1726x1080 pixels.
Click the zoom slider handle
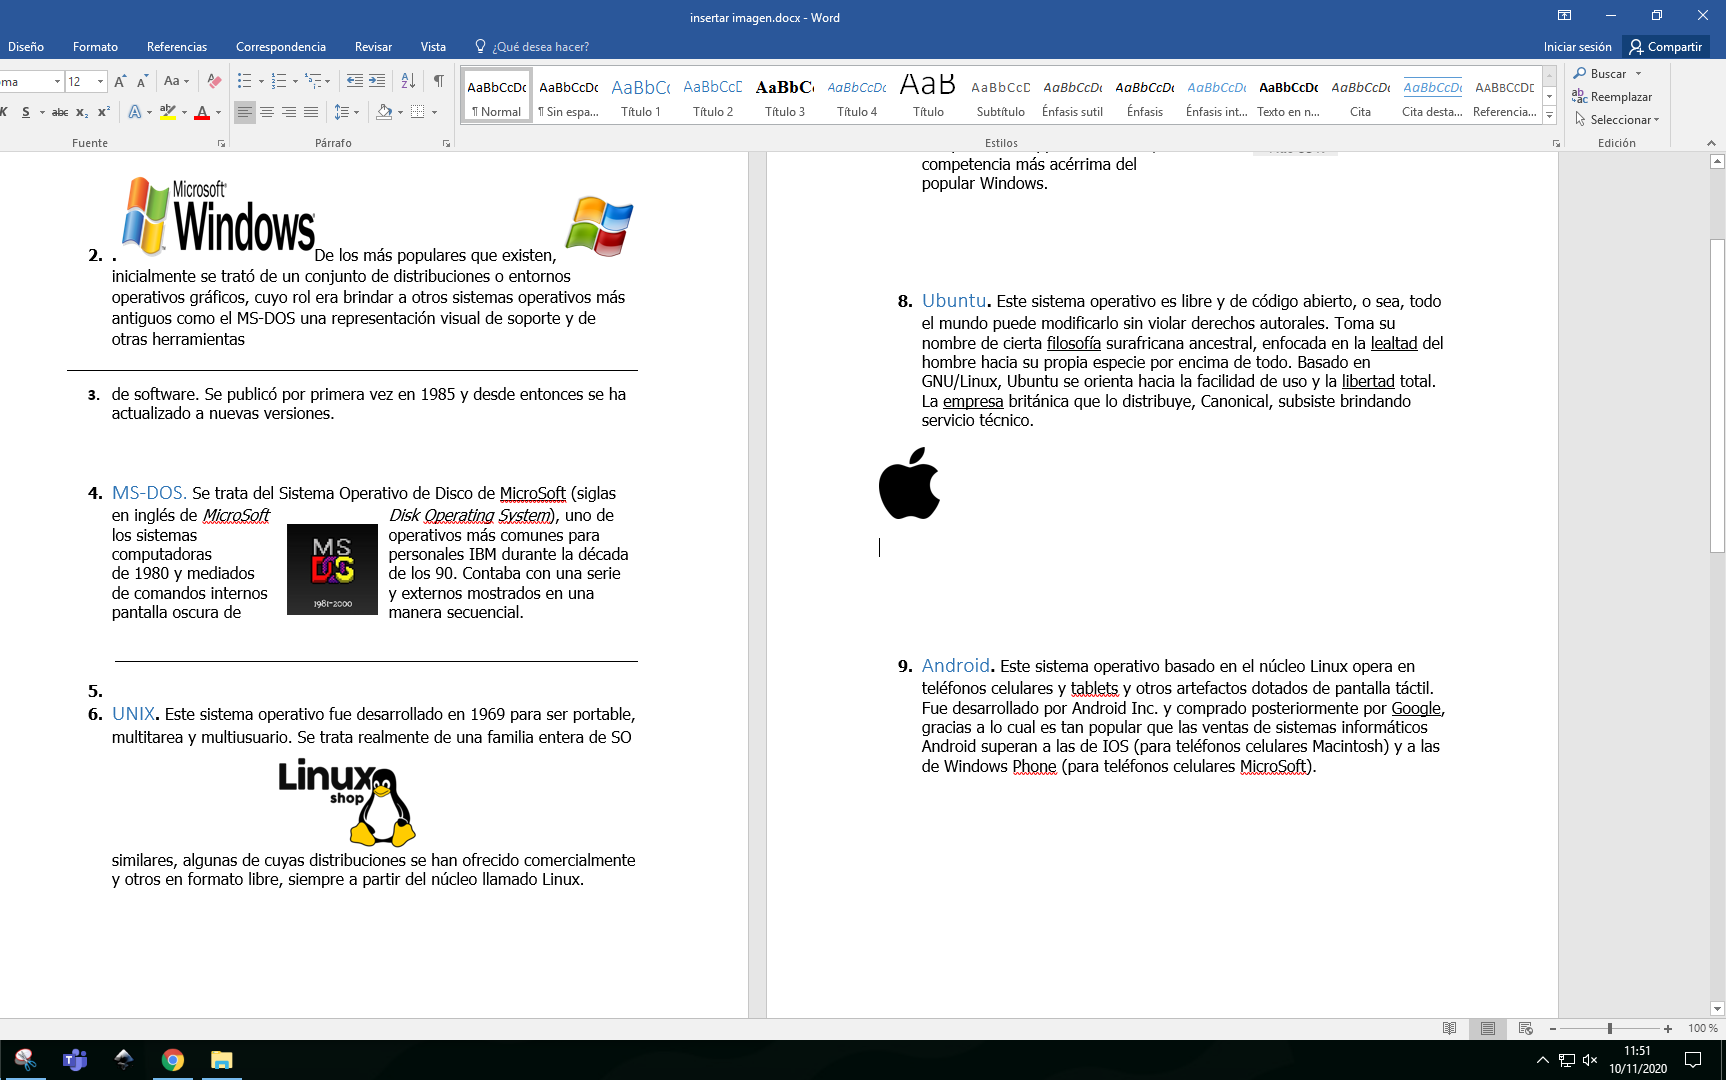[1610, 1028]
